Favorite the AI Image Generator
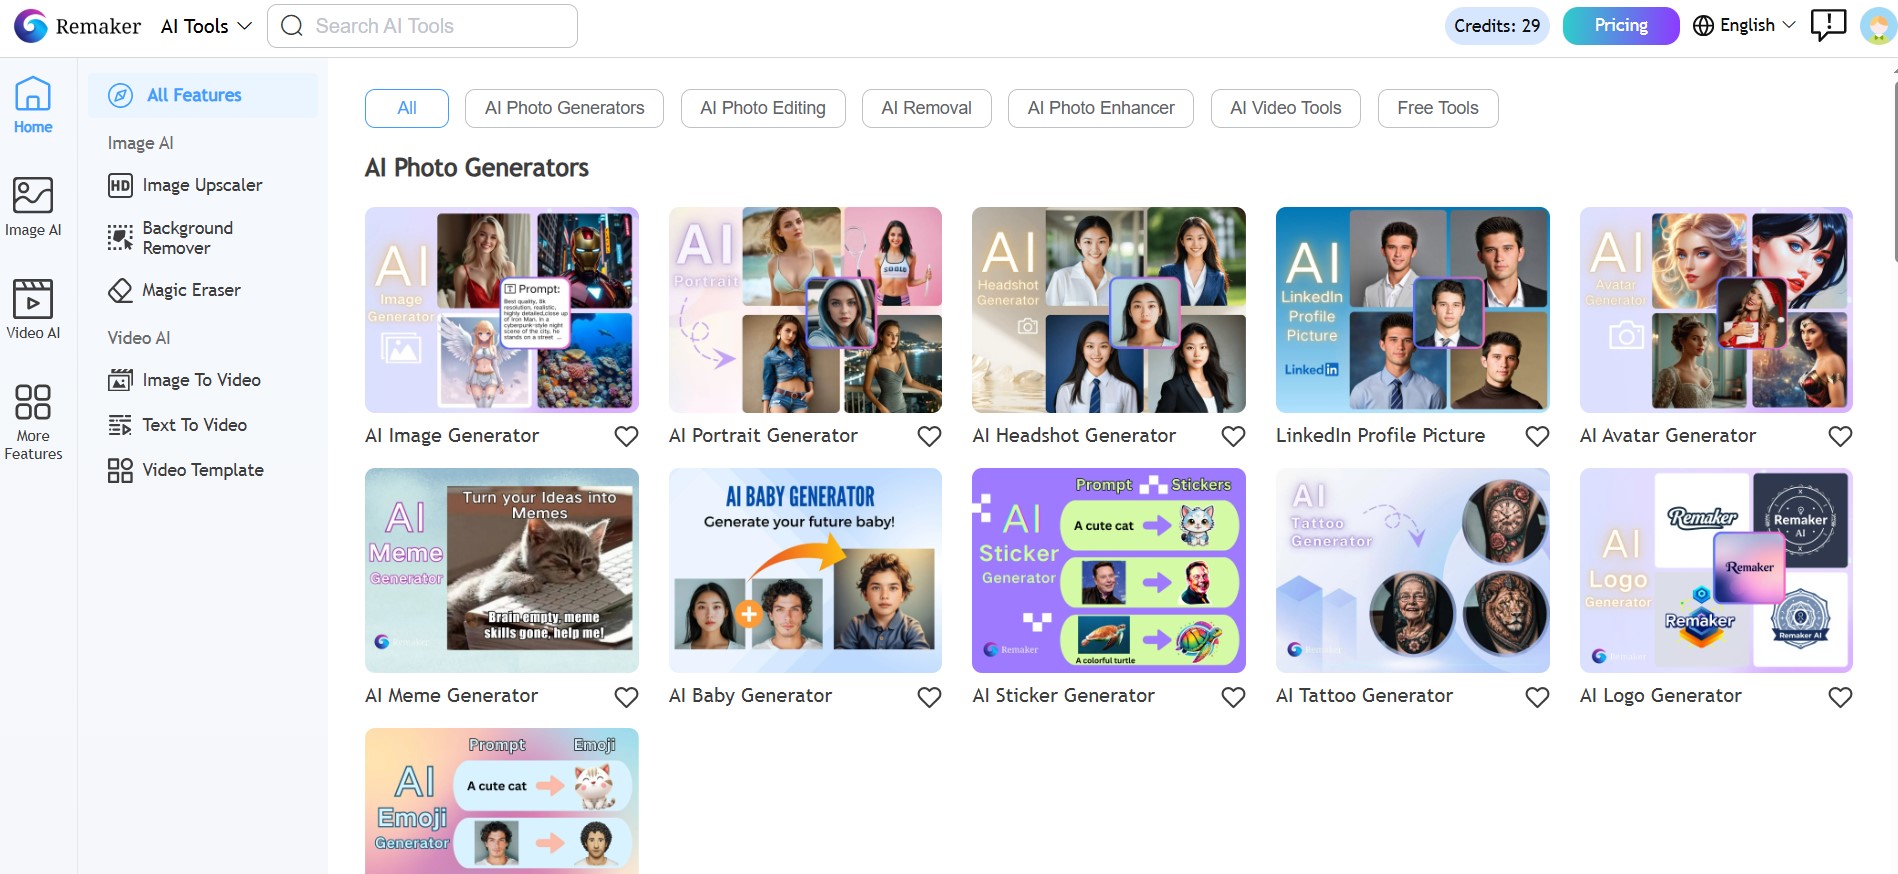Viewport: 1898px width, 874px height. click(x=626, y=436)
